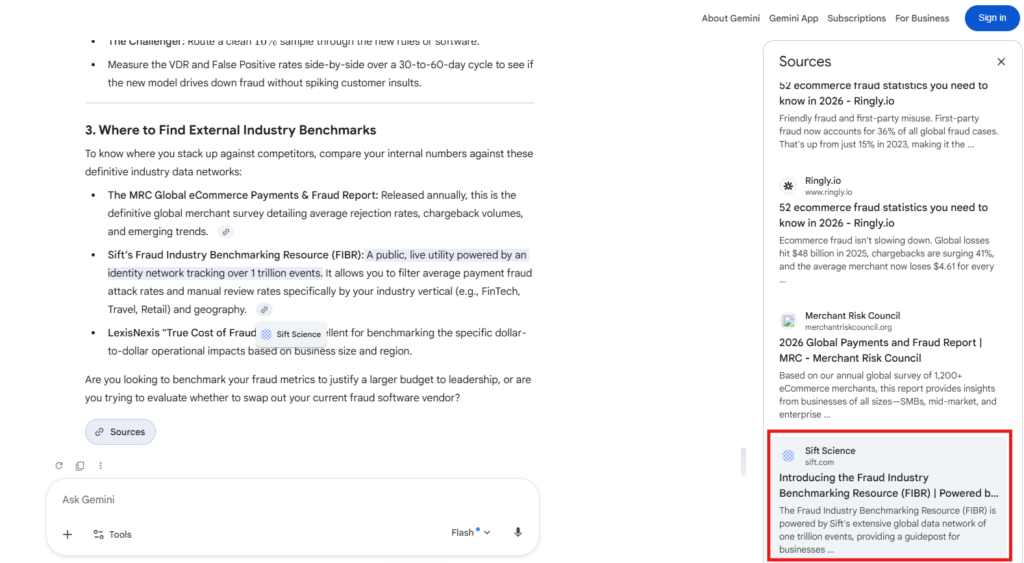Click the Sources panel title
This screenshot has width=1024, height=563.
[805, 61]
